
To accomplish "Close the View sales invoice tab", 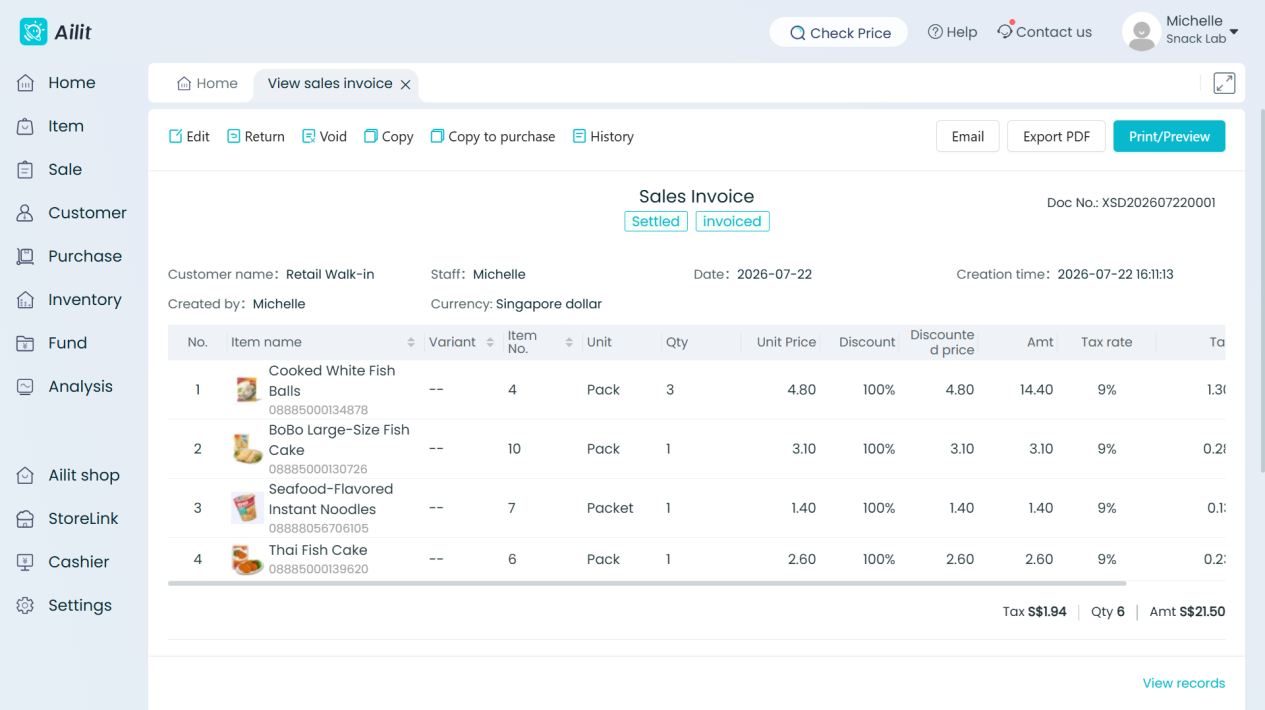I will (405, 85).
